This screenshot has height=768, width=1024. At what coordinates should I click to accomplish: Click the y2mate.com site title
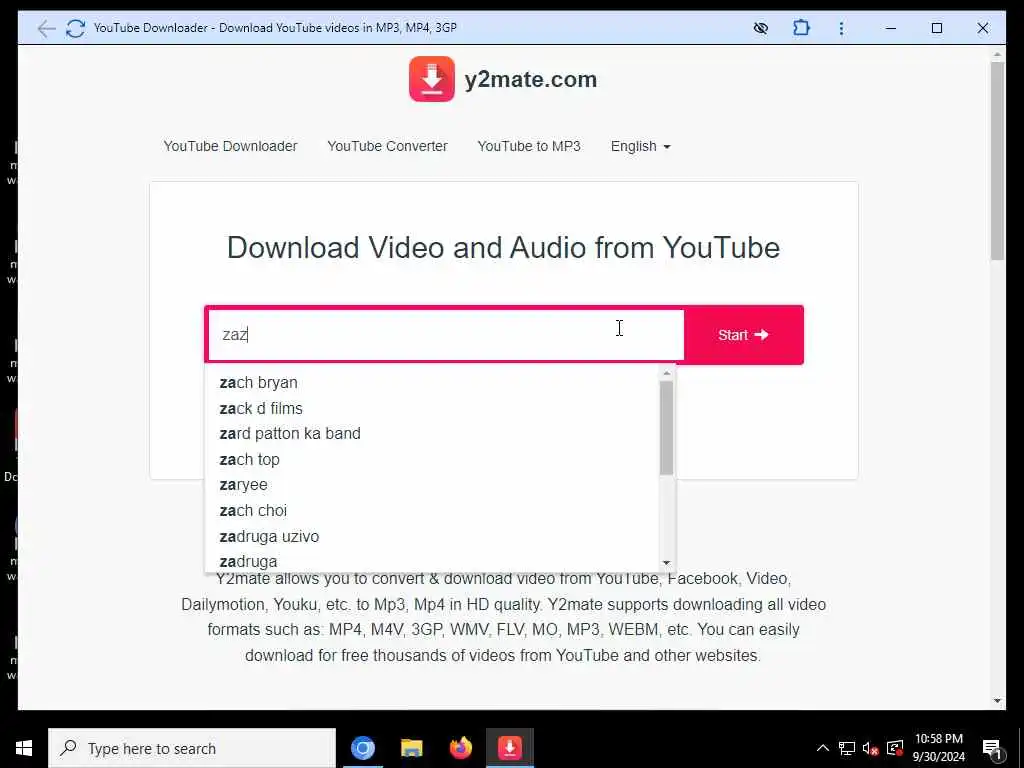[530, 80]
